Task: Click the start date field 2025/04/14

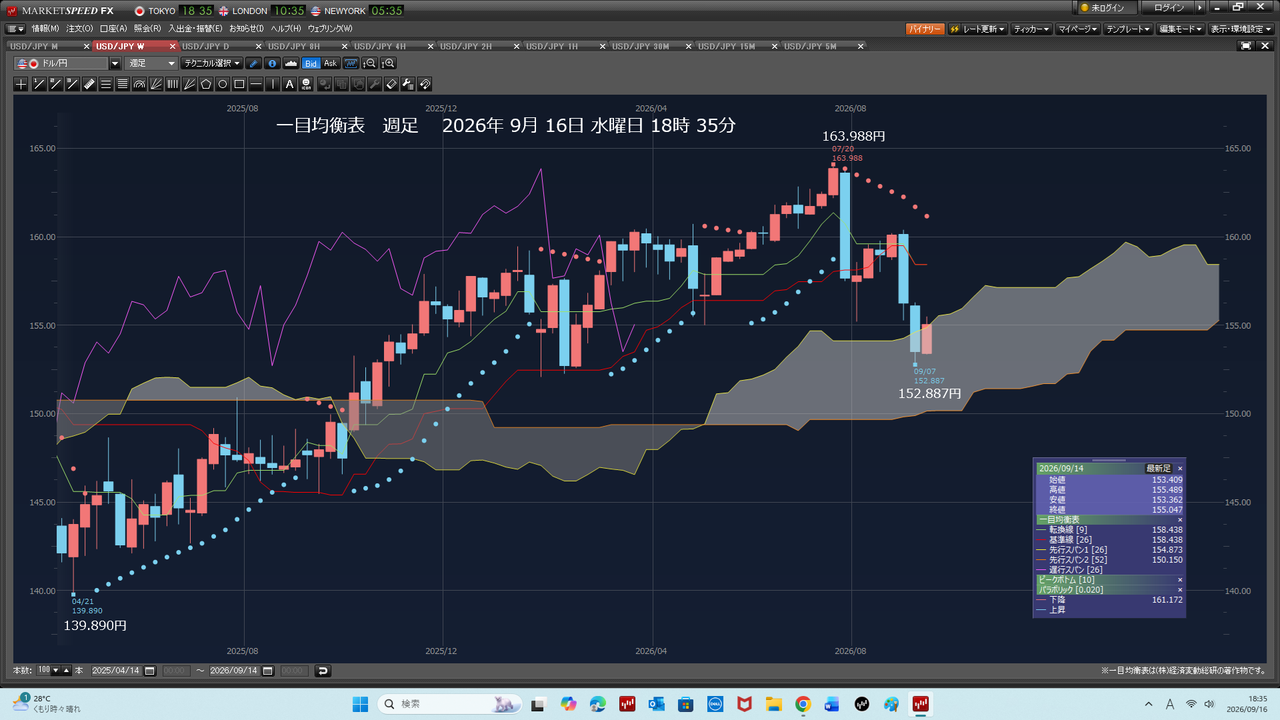Action: (116, 670)
